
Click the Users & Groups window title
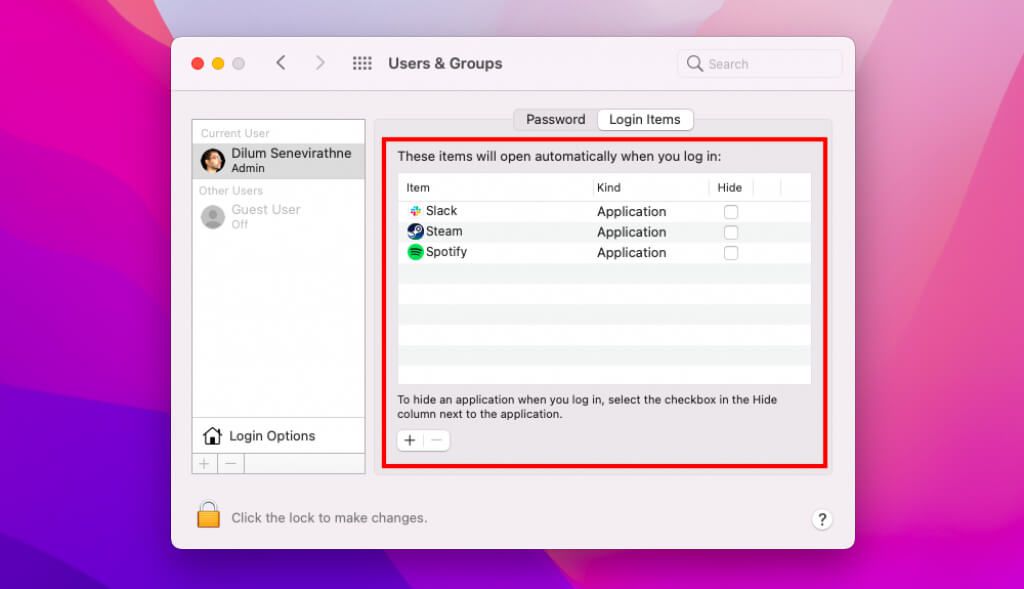click(x=445, y=63)
